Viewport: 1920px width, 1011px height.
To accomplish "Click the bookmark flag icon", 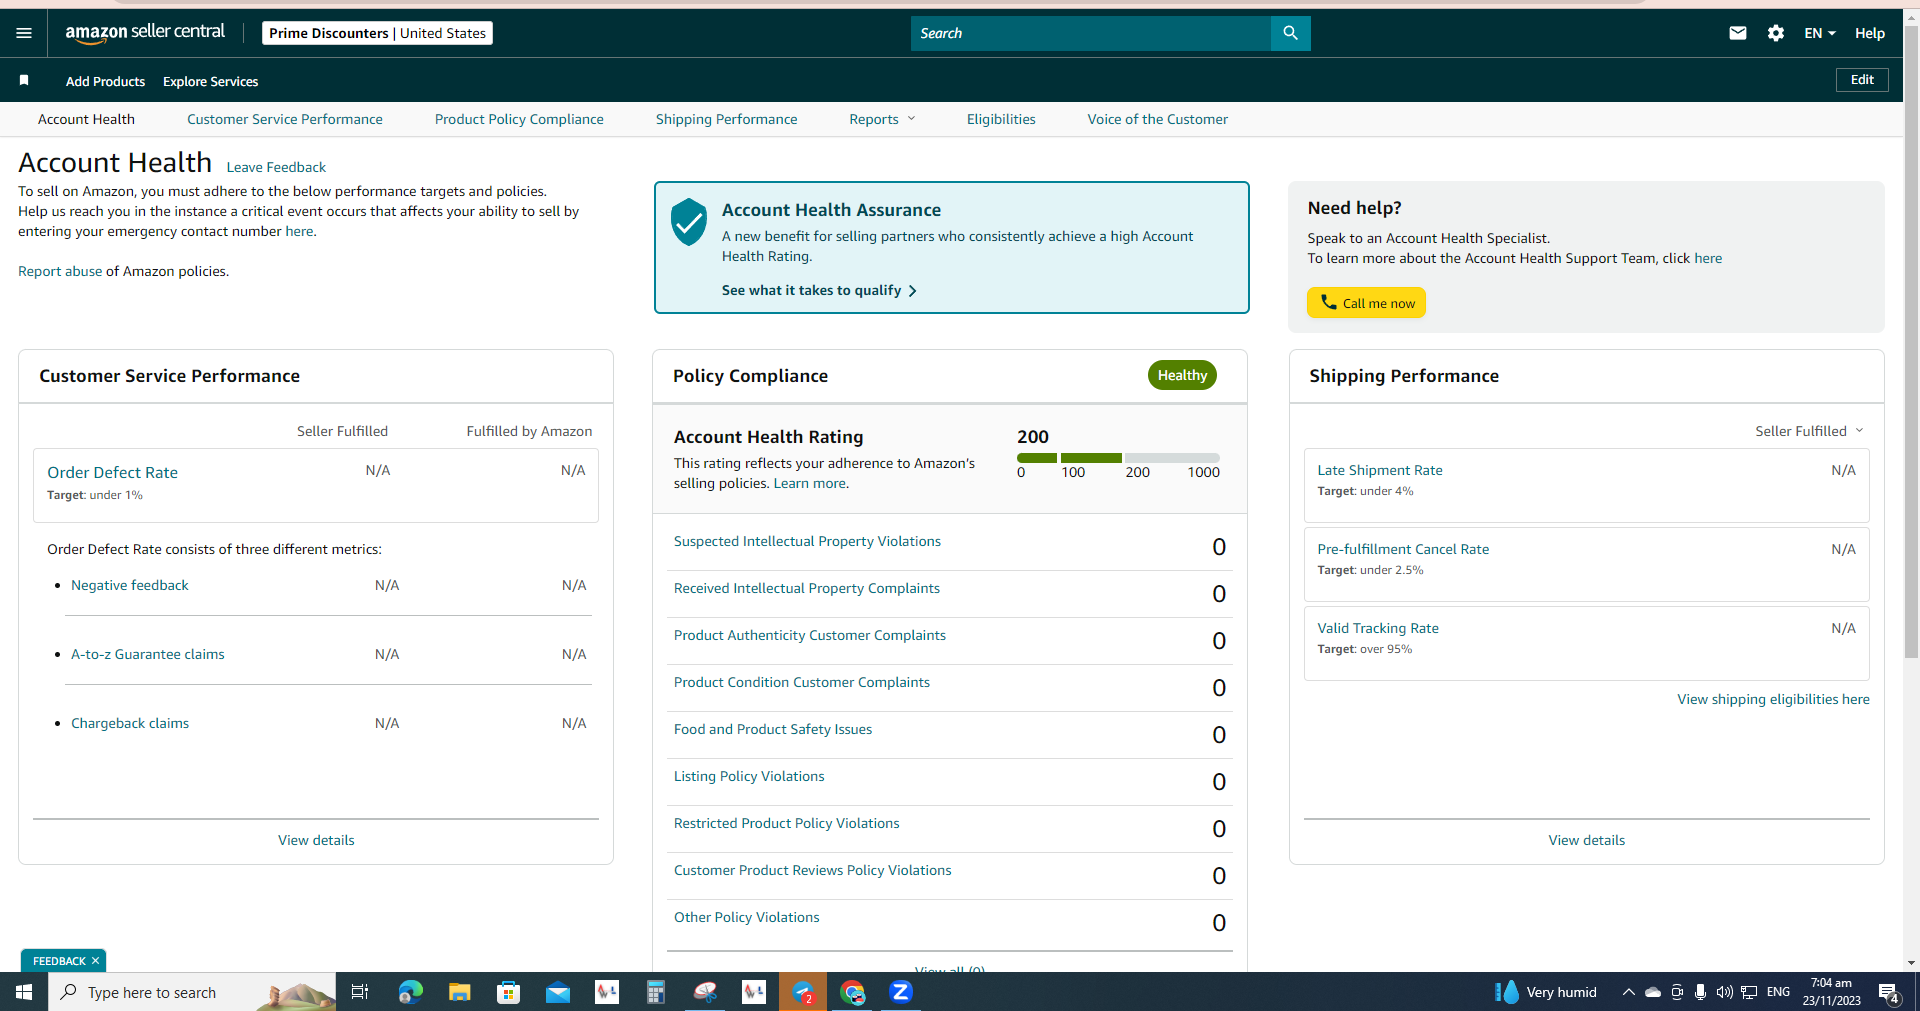I will 24,80.
